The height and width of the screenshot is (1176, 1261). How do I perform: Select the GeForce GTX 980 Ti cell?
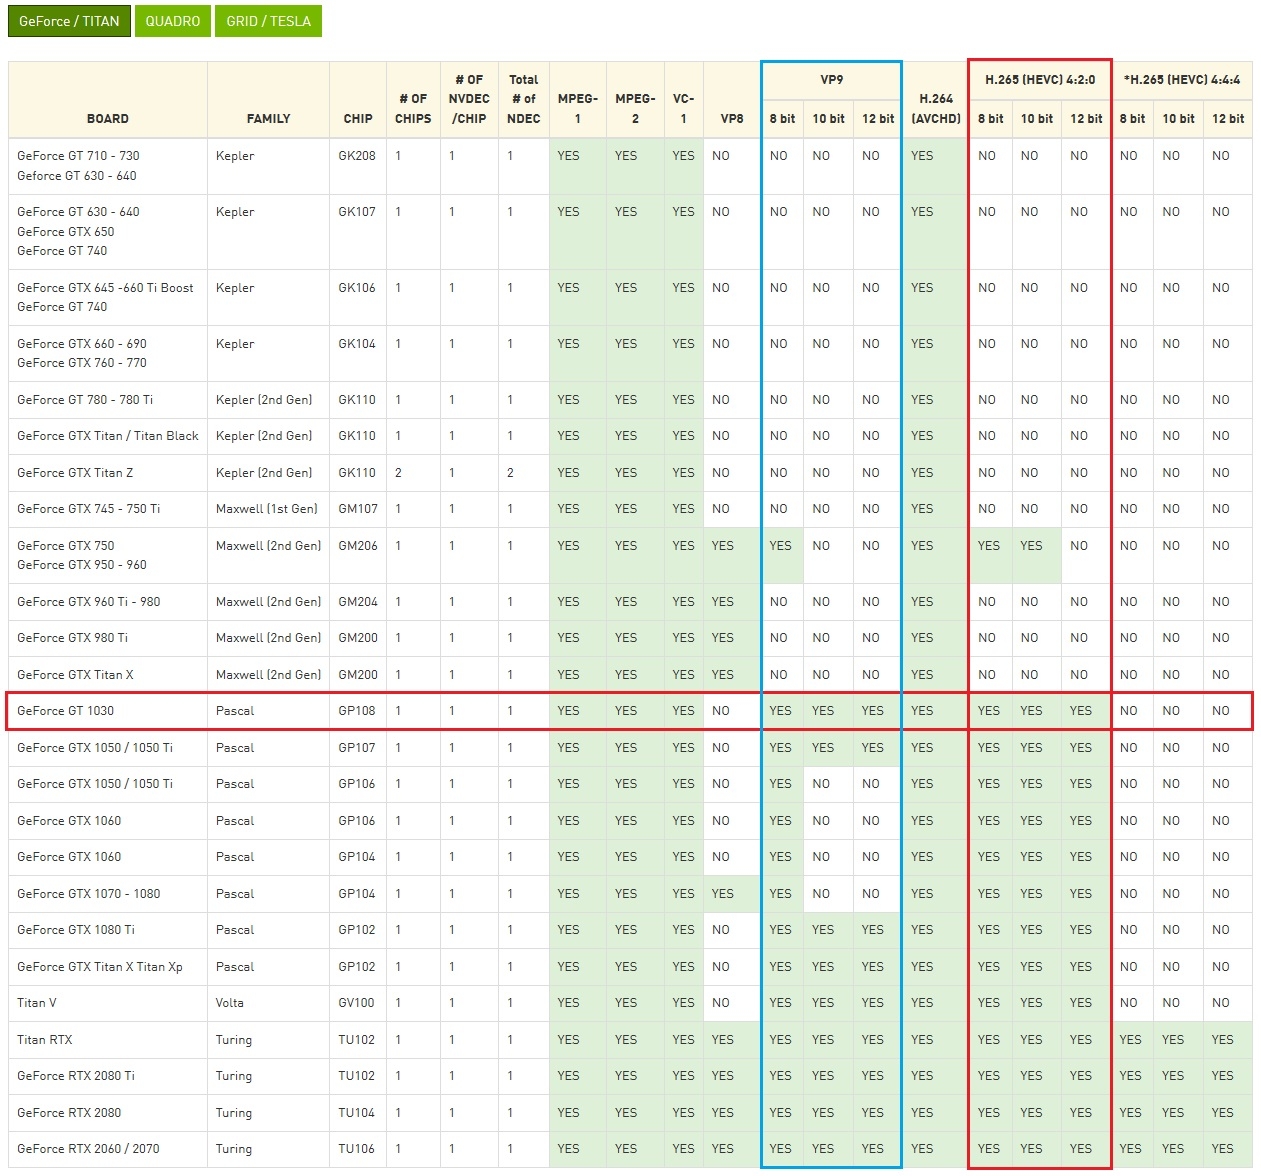click(x=108, y=638)
